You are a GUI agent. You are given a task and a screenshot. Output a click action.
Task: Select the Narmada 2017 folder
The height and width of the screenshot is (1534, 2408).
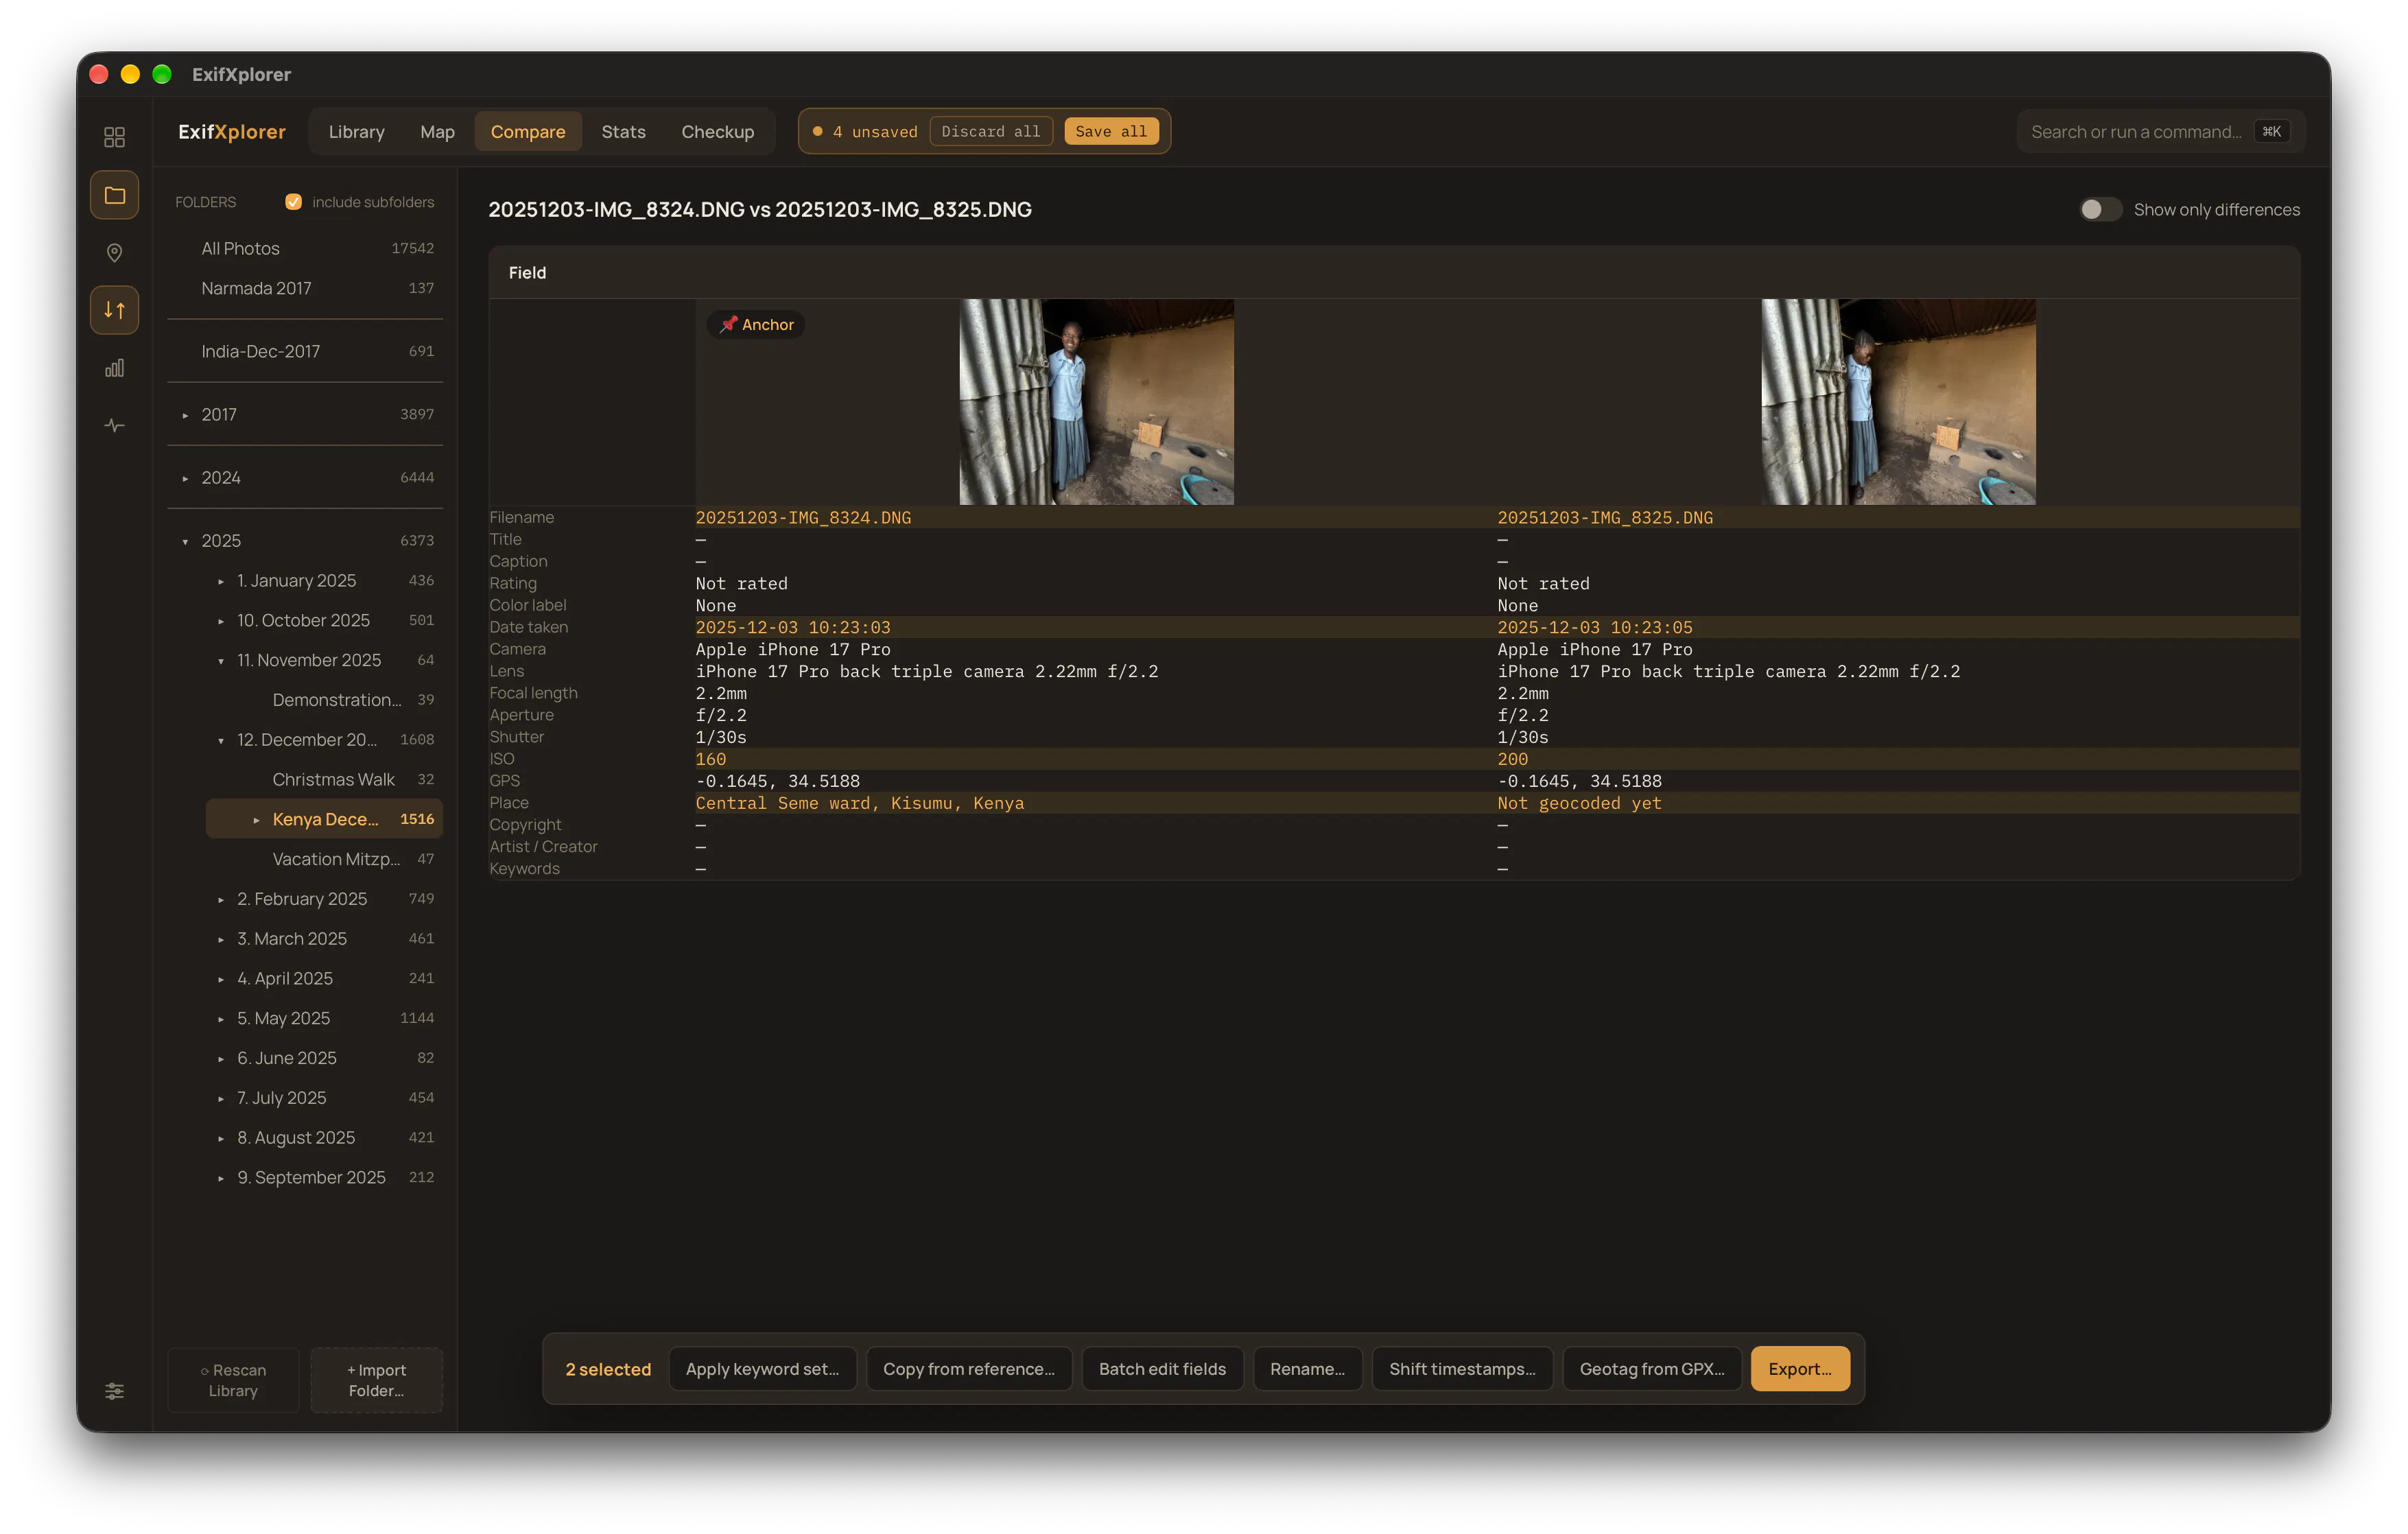[305, 288]
